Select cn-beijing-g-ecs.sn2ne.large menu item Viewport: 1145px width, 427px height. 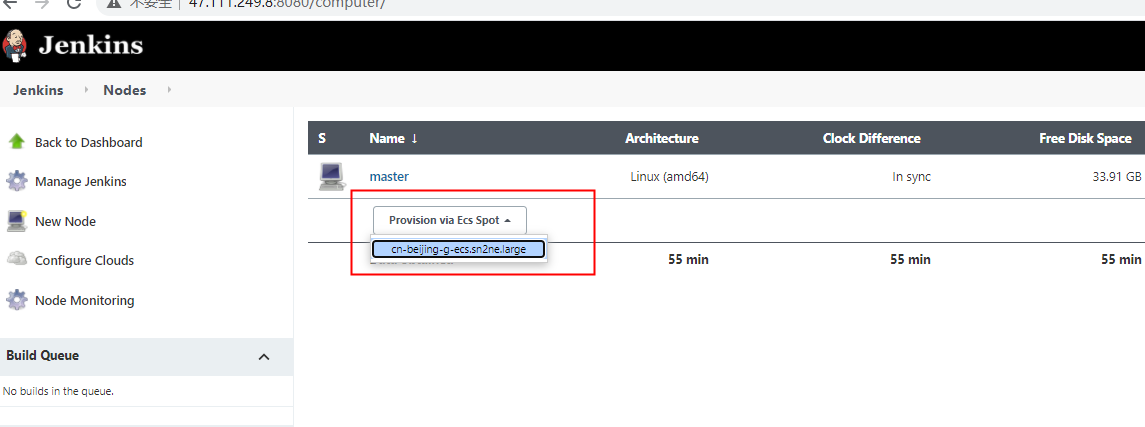pos(459,249)
